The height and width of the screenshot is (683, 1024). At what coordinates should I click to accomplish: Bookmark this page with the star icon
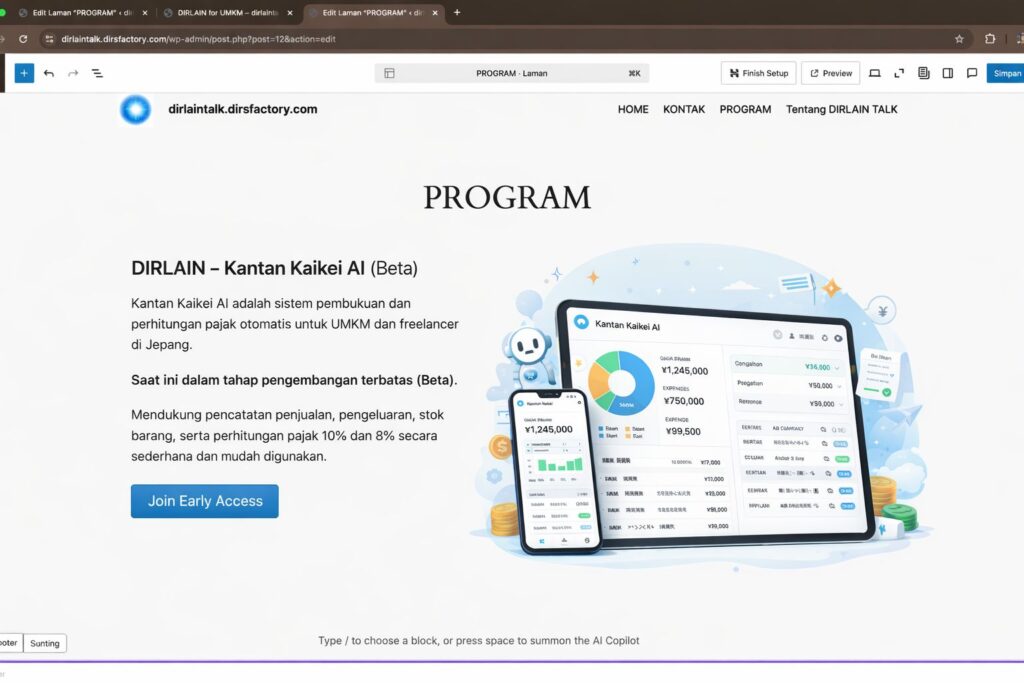[x=959, y=39]
